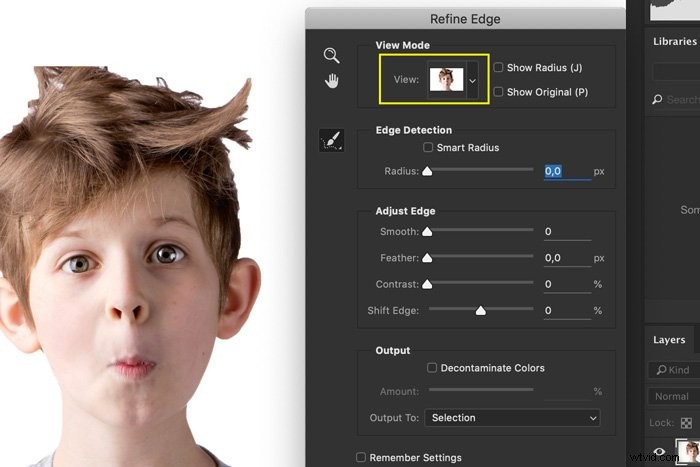
Task: Turn on Smart Radius checkbox
Action: pos(428,147)
